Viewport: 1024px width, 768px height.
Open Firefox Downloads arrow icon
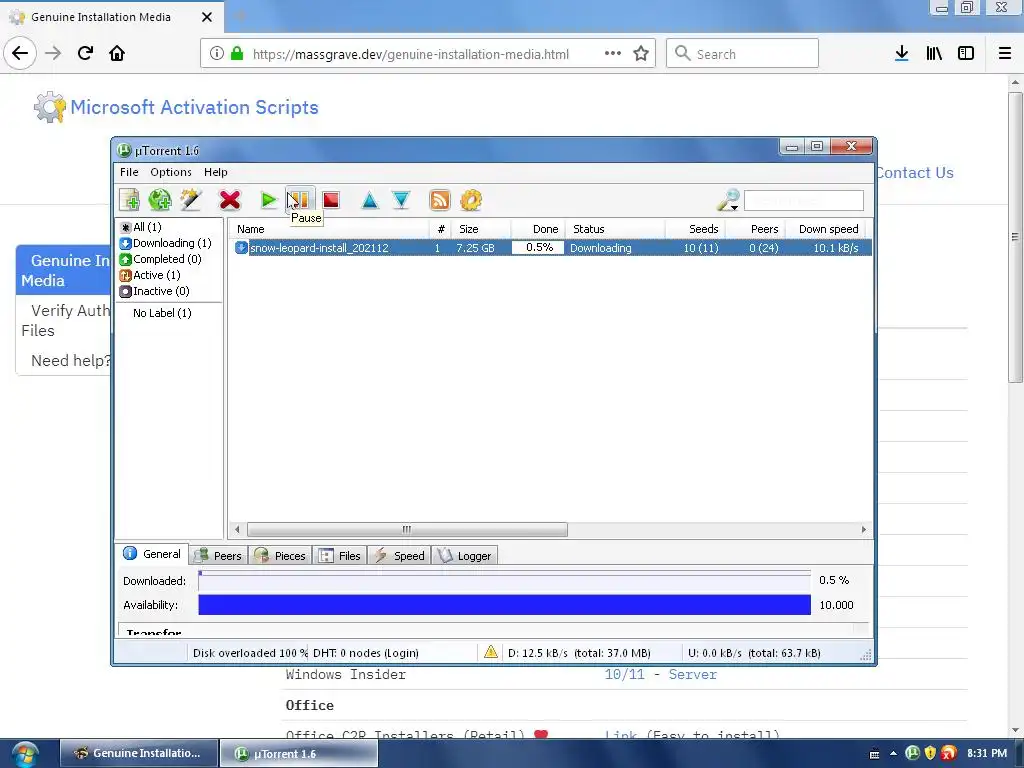pos(902,54)
